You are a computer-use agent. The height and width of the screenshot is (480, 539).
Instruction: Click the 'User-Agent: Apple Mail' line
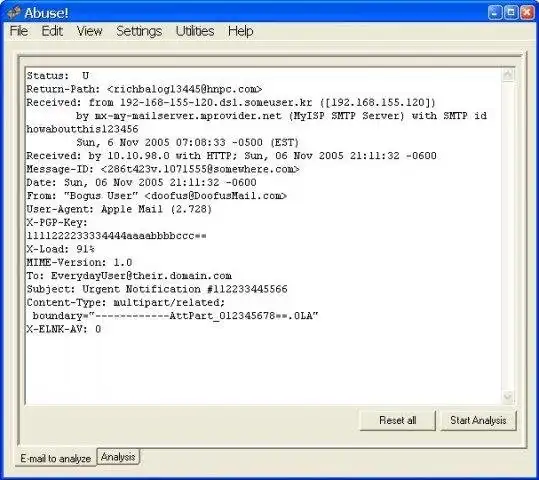click(x=119, y=209)
